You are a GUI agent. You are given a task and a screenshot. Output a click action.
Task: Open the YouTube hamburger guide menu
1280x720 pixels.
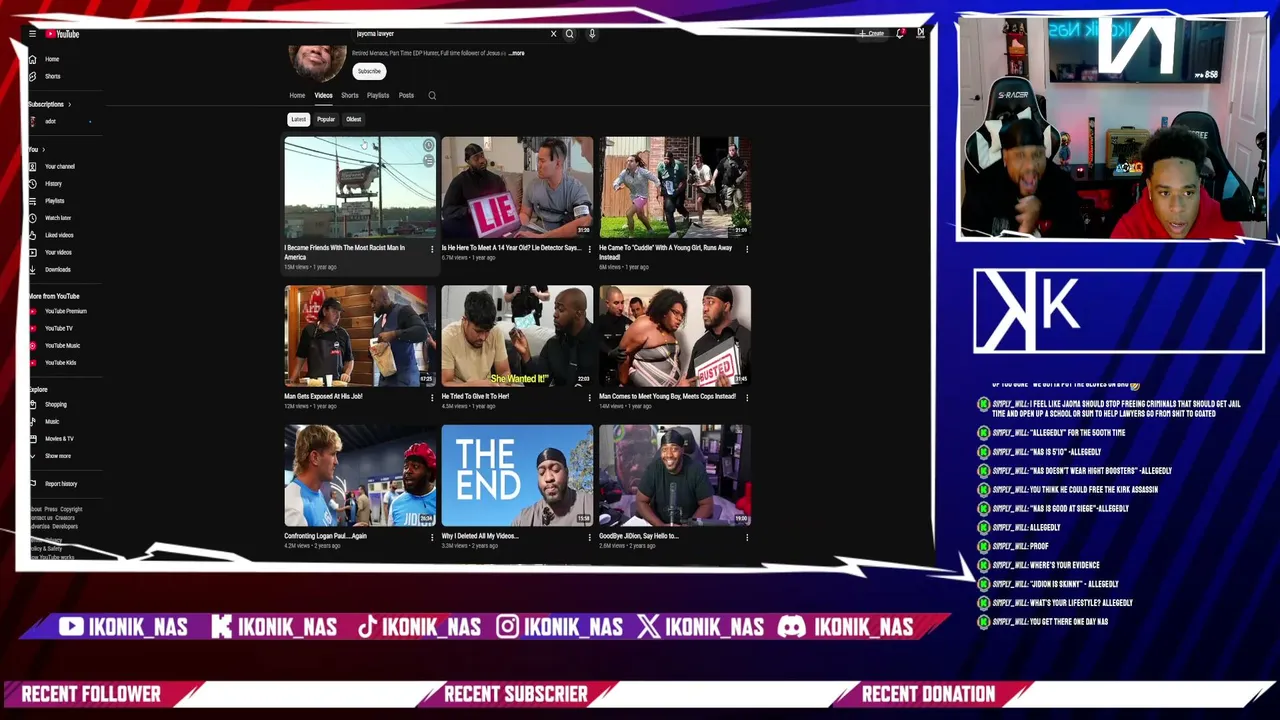[32, 34]
